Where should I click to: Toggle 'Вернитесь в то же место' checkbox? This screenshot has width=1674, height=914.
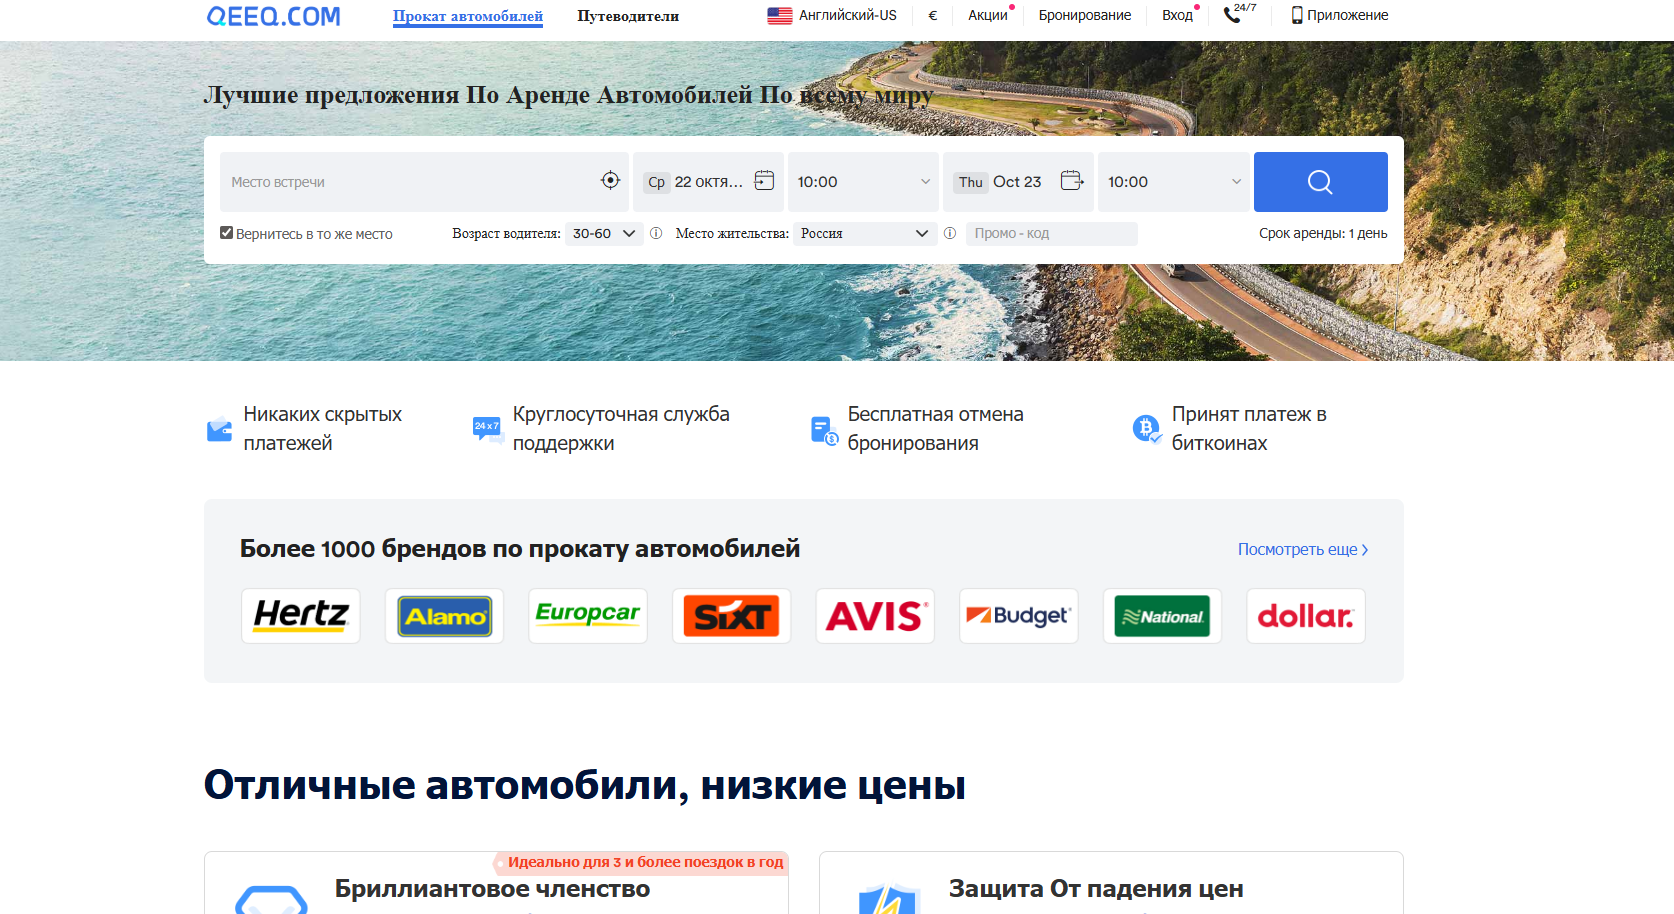coord(227,233)
